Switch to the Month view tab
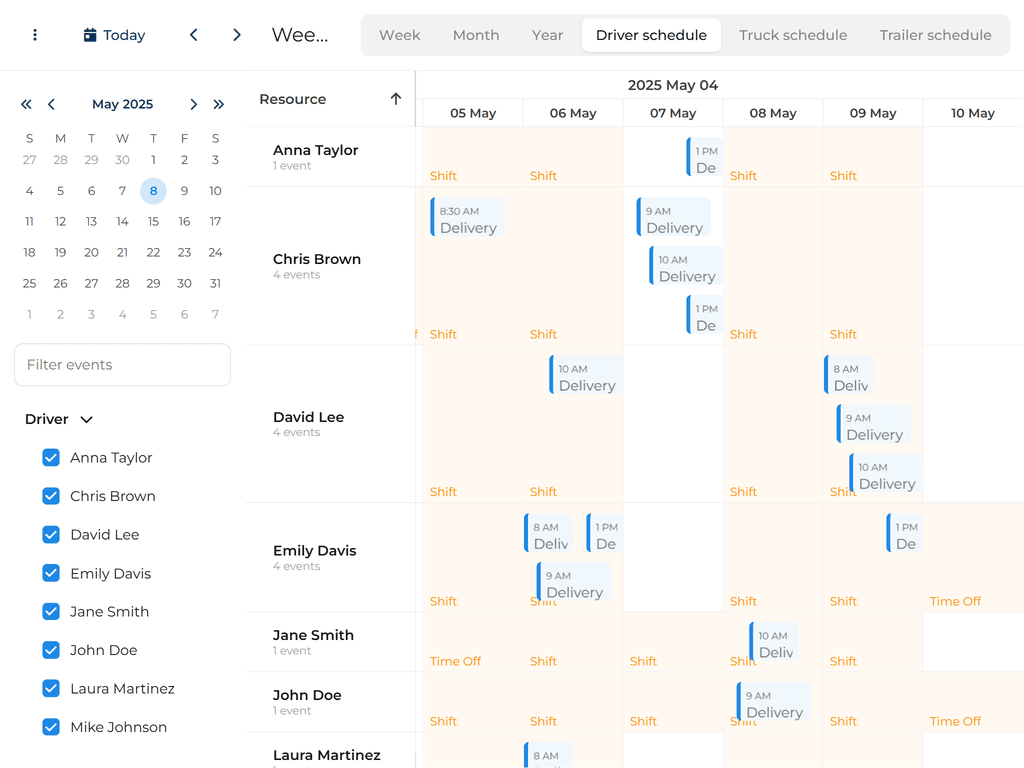 [x=475, y=34]
